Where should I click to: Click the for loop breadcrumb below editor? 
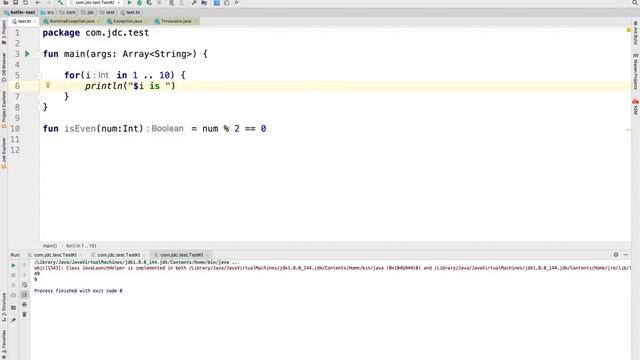[x=81, y=246]
